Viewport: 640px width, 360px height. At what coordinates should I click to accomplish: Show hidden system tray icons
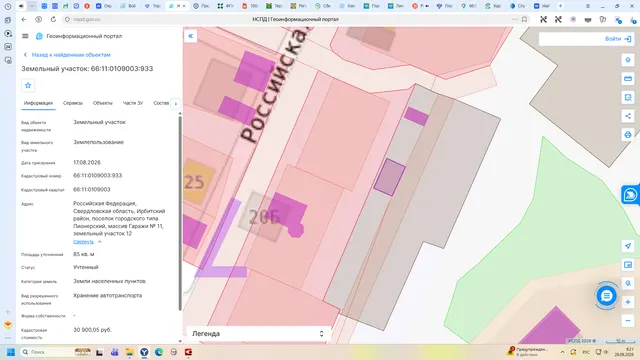pyautogui.click(x=562, y=352)
